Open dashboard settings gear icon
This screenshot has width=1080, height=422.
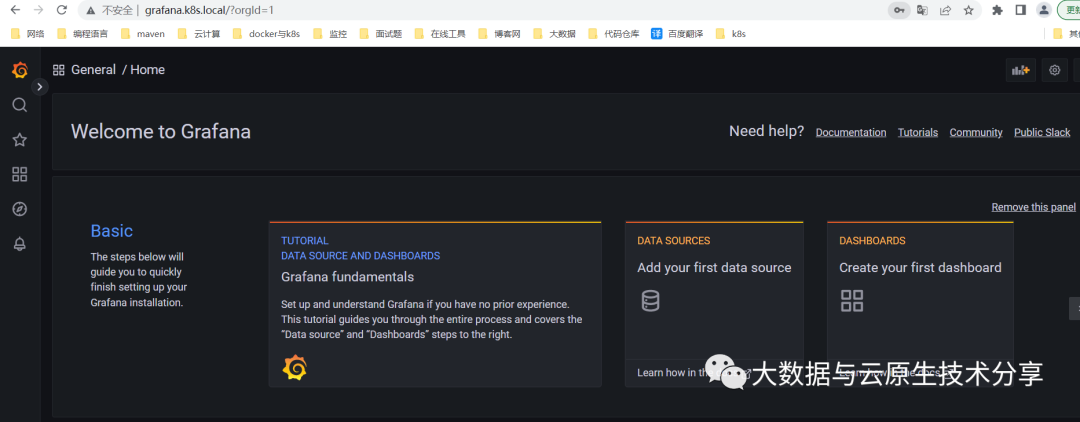pos(1054,70)
